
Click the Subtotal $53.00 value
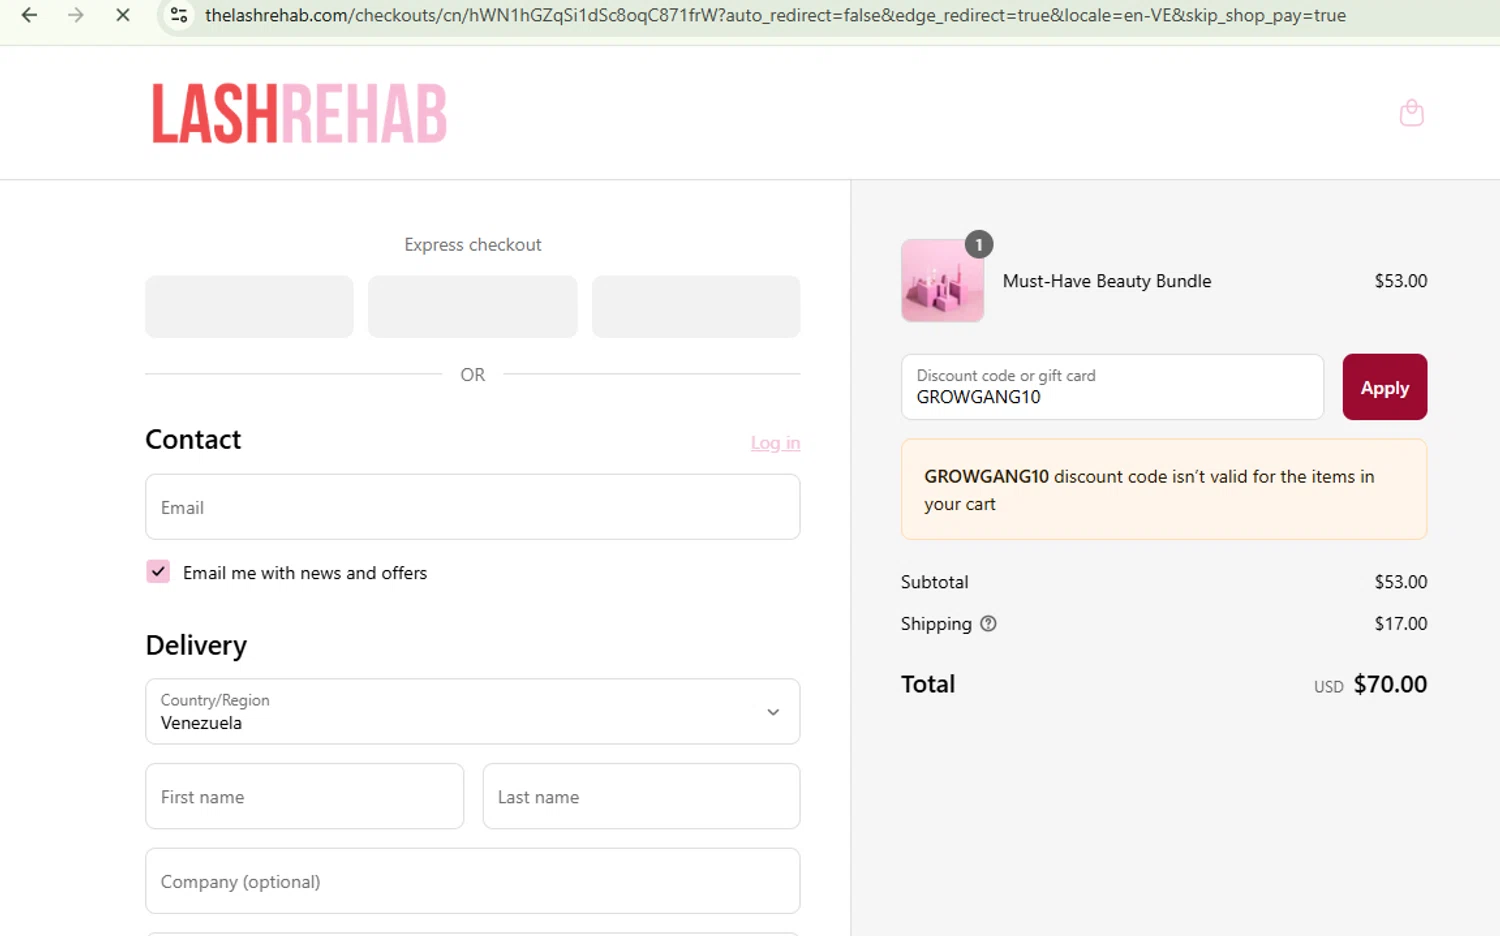1400,582
